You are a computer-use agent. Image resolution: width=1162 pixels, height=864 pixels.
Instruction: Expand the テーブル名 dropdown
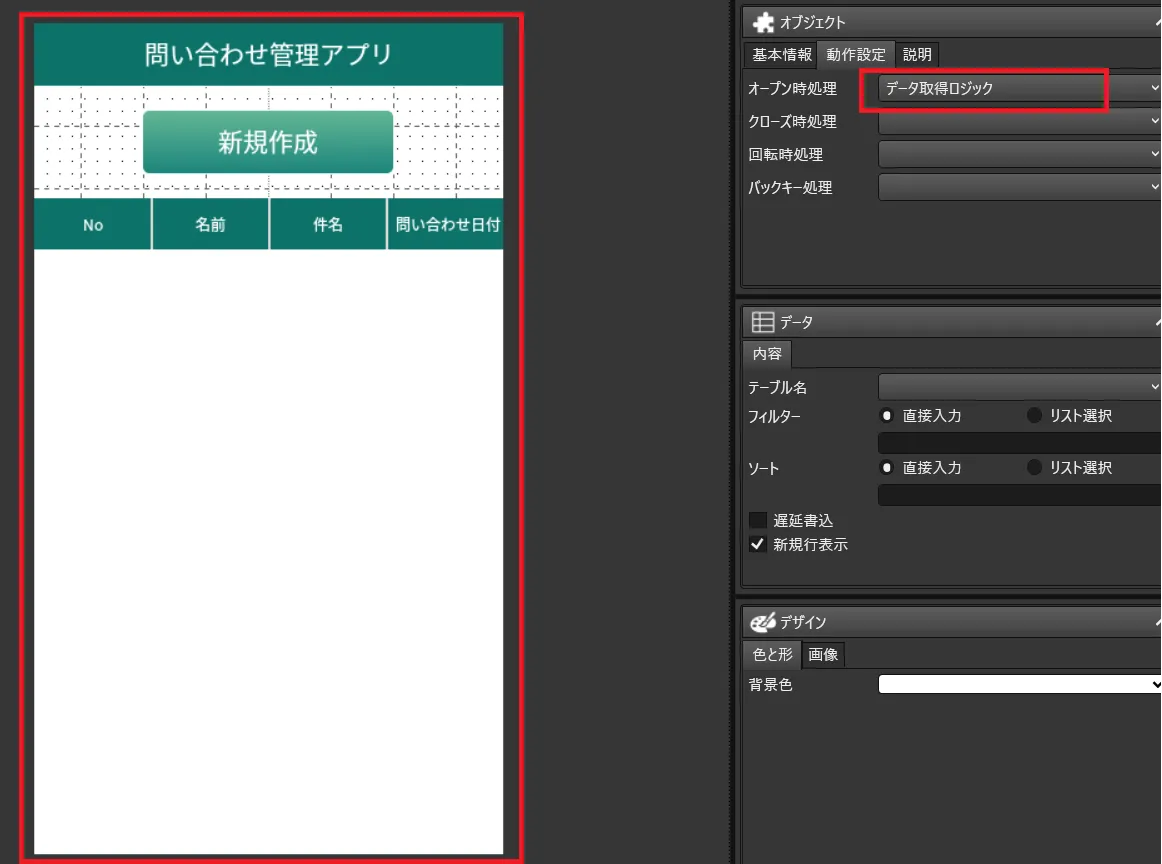[1018, 387]
